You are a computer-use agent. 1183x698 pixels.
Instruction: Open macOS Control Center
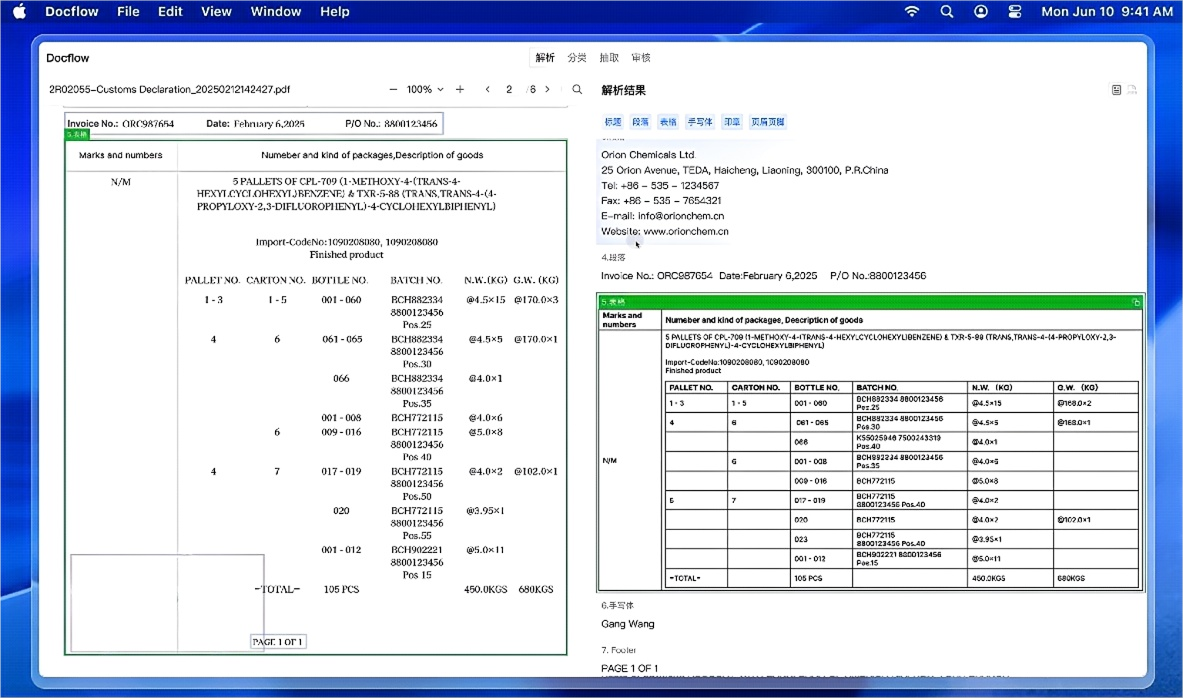coord(1015,12)
